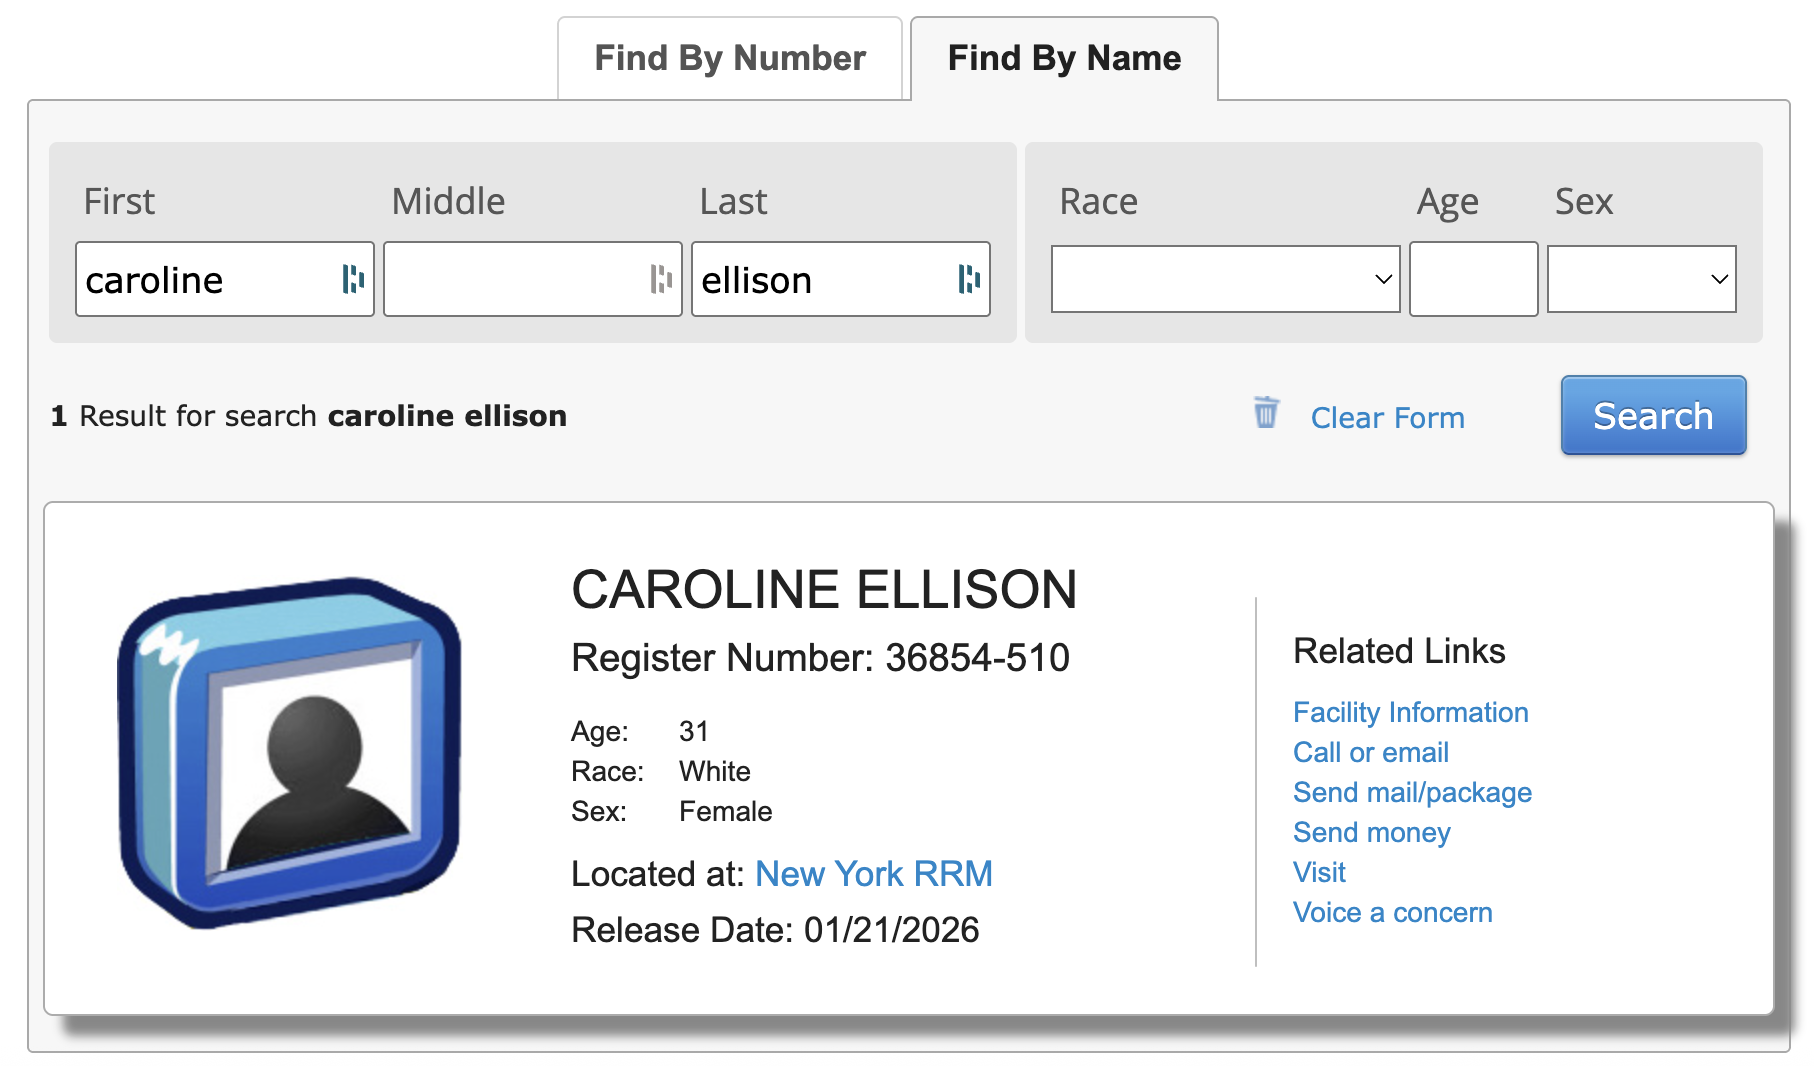
Task: Click the Send money link
Action: [1371, 832]
